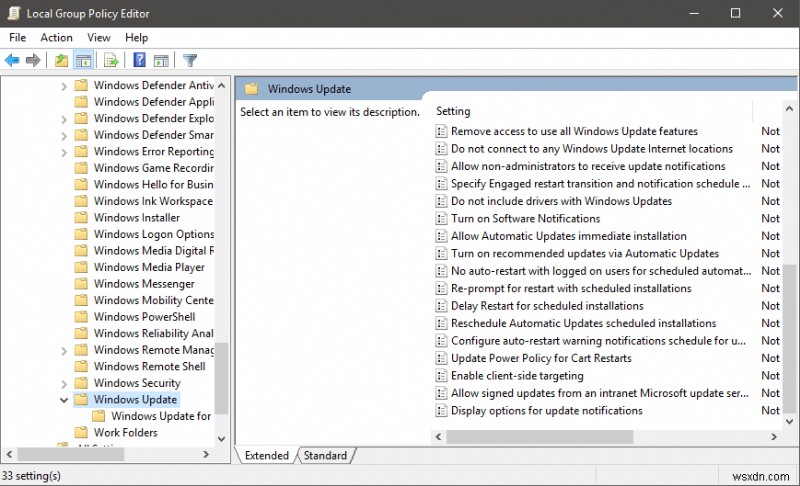The width and height of the screenshot is (800, 486).
Task: Click folder icon of Work Folders
Action: coord(81,432)
